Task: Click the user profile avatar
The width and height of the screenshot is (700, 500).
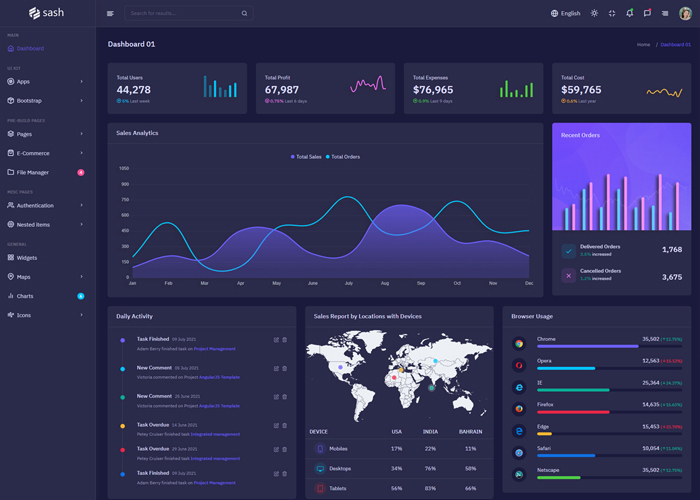Action: pos(685,13)
